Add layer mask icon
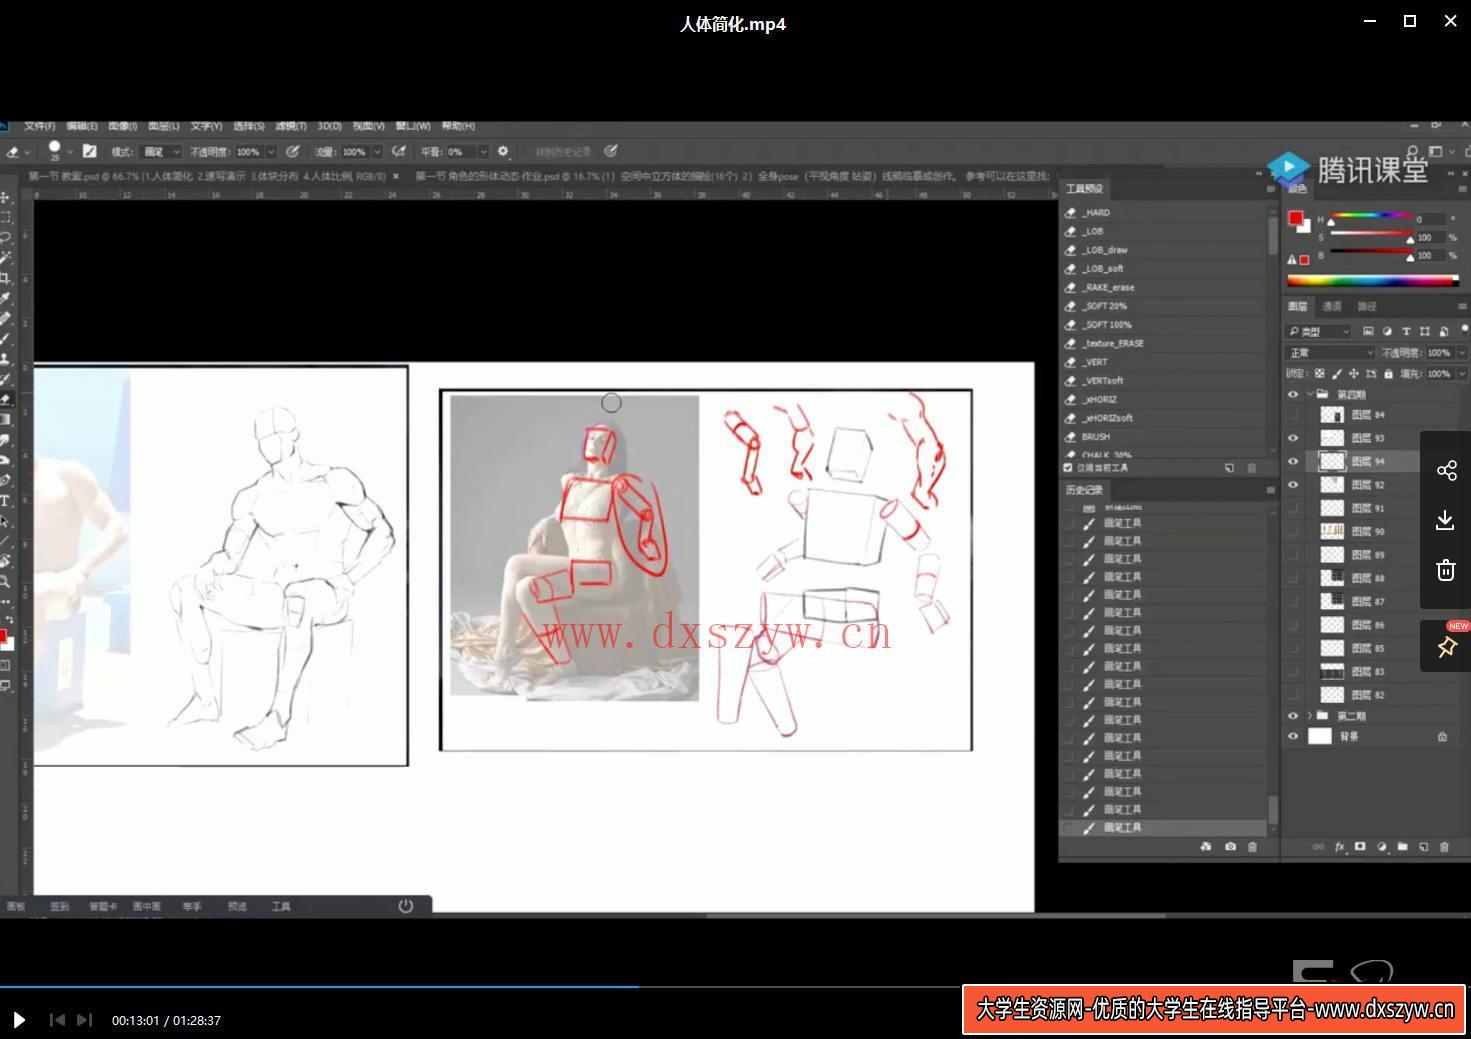The height and width of the screenshot is (1039, 1471). (x=1360, y=847)
